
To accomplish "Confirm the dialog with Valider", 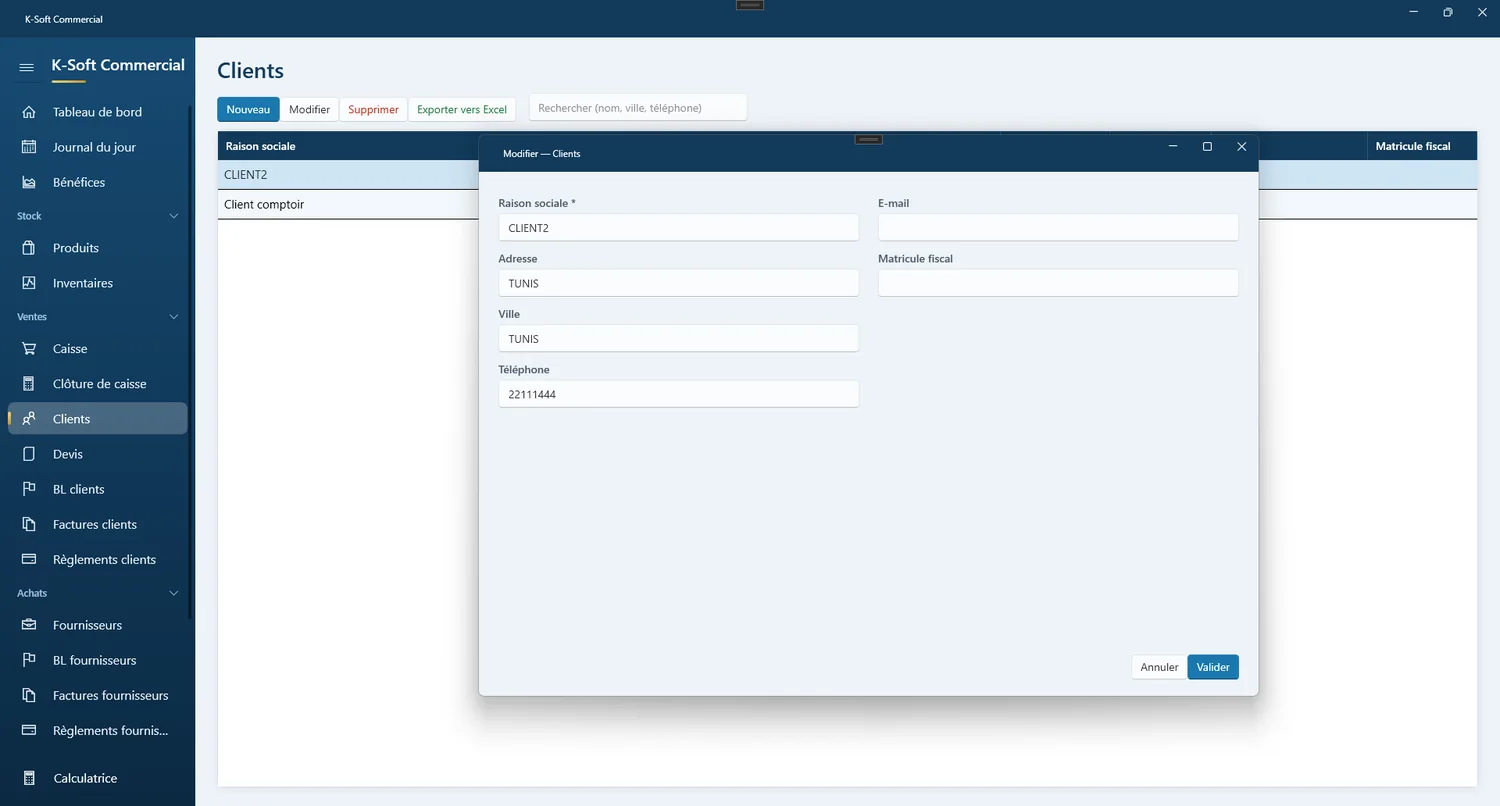I will (x=1213, y=667).
